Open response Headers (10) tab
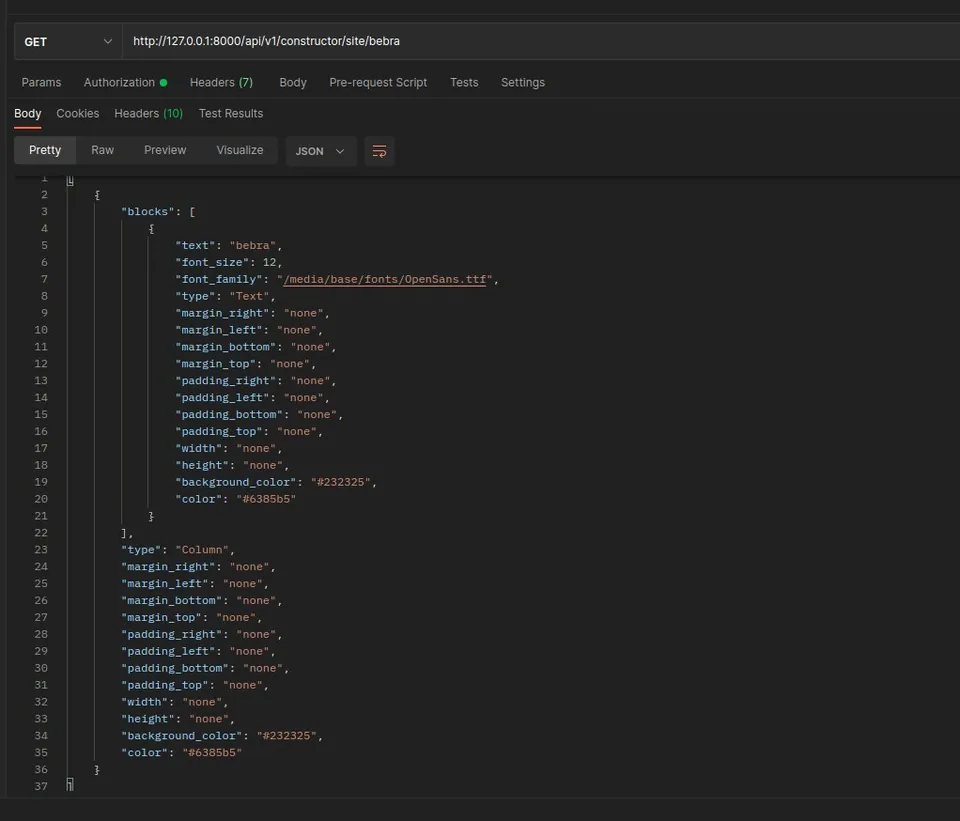The image size is (960, 821). coord(148,114)
